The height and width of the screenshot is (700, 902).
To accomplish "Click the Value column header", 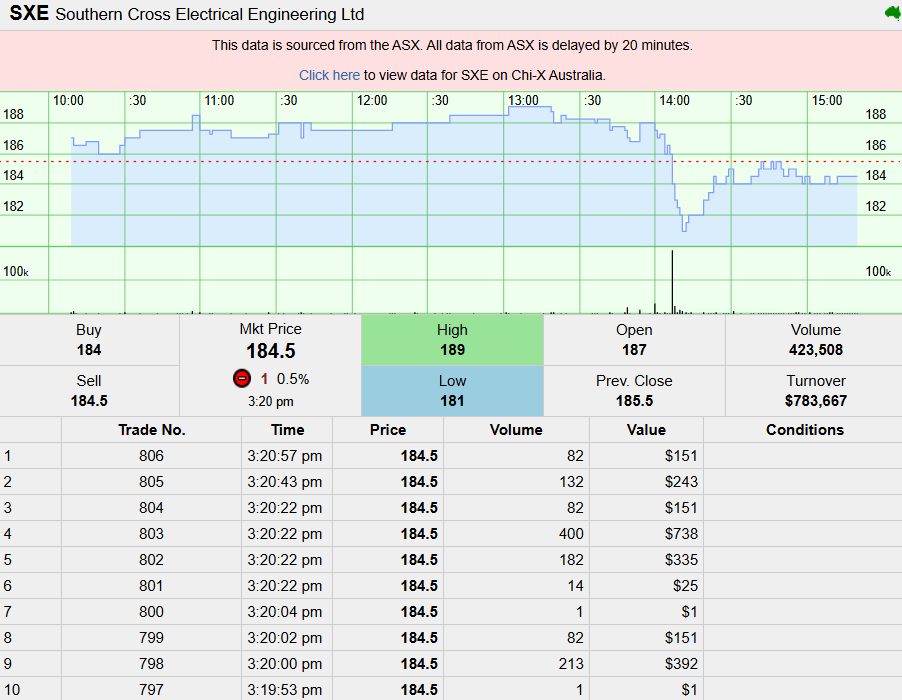I will 646,430.
